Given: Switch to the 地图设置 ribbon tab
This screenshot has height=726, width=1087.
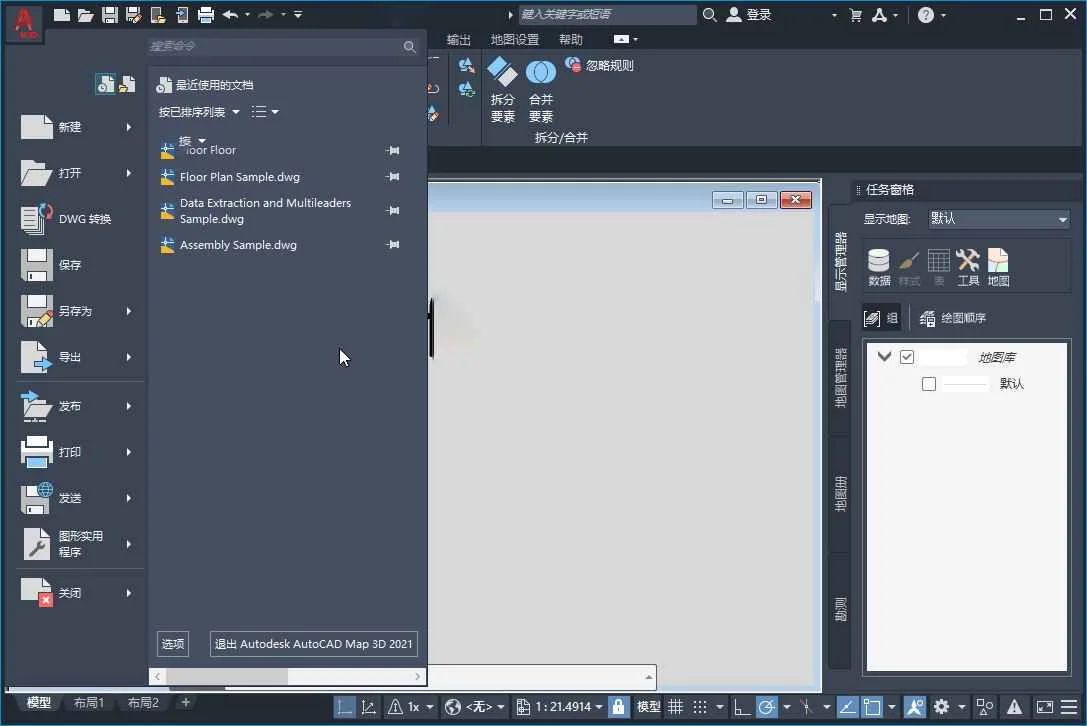Looking at the screenshot, I should pos(514,40).
